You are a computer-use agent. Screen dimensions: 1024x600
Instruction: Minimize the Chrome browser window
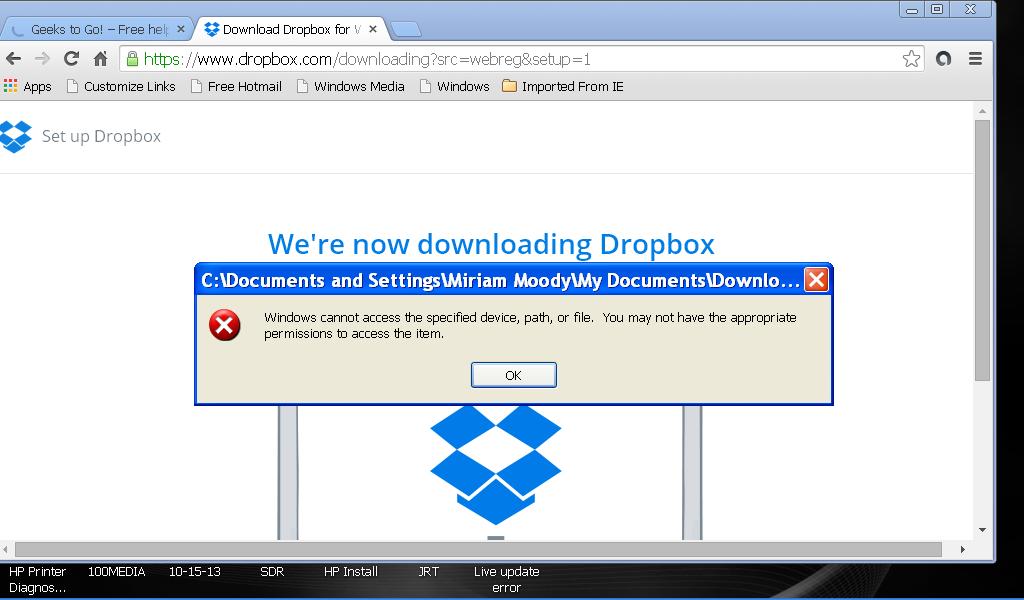point(912,9)
